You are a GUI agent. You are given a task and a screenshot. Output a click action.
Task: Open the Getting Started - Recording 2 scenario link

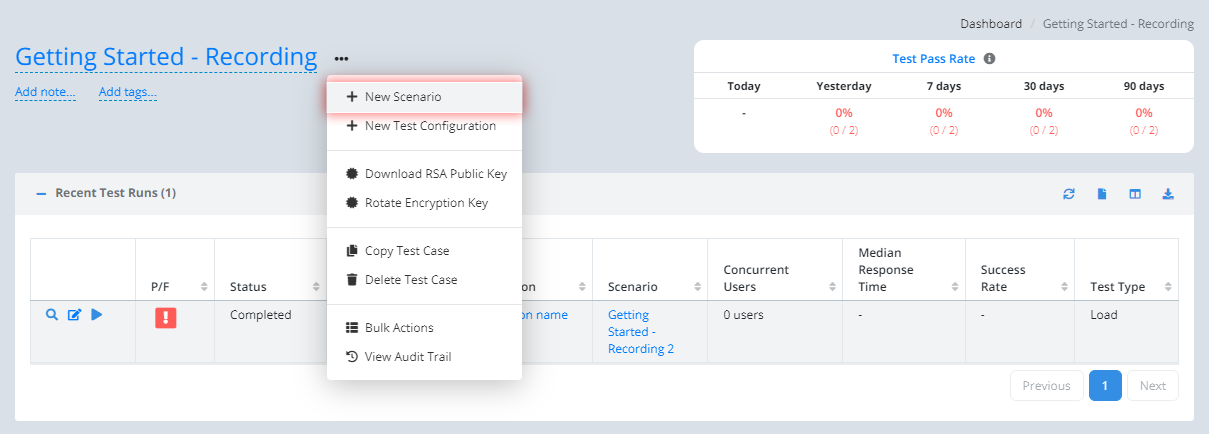[x=641, y=332]
